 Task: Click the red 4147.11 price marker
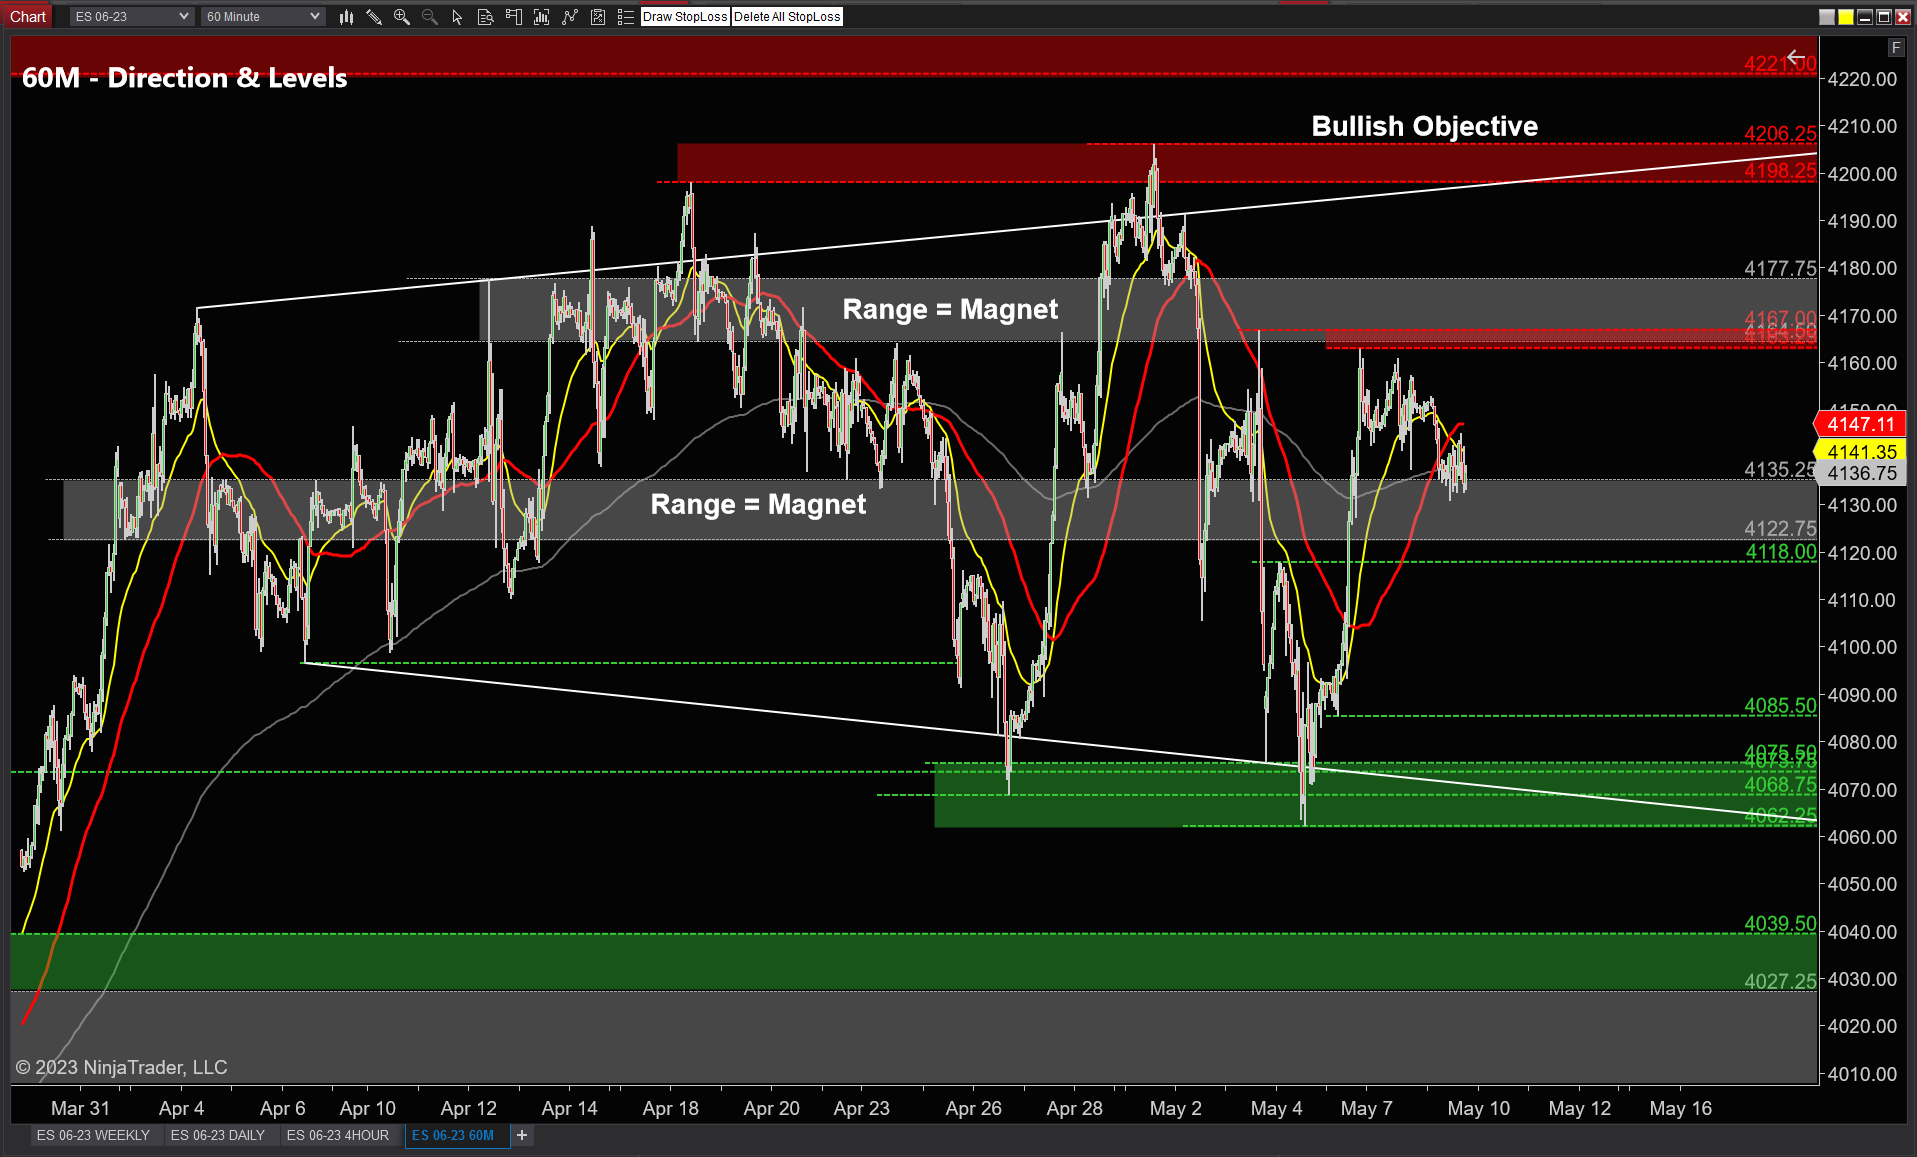click(x=1860, y=424)
